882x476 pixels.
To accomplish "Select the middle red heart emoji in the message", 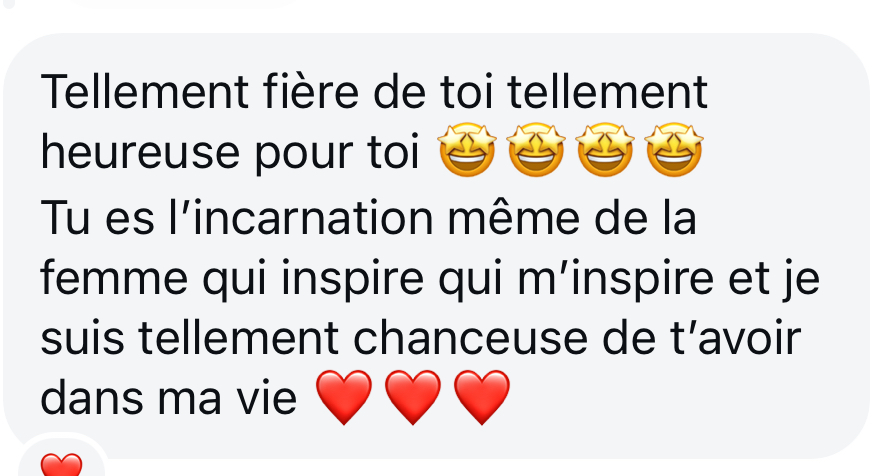I will [413, 397].
